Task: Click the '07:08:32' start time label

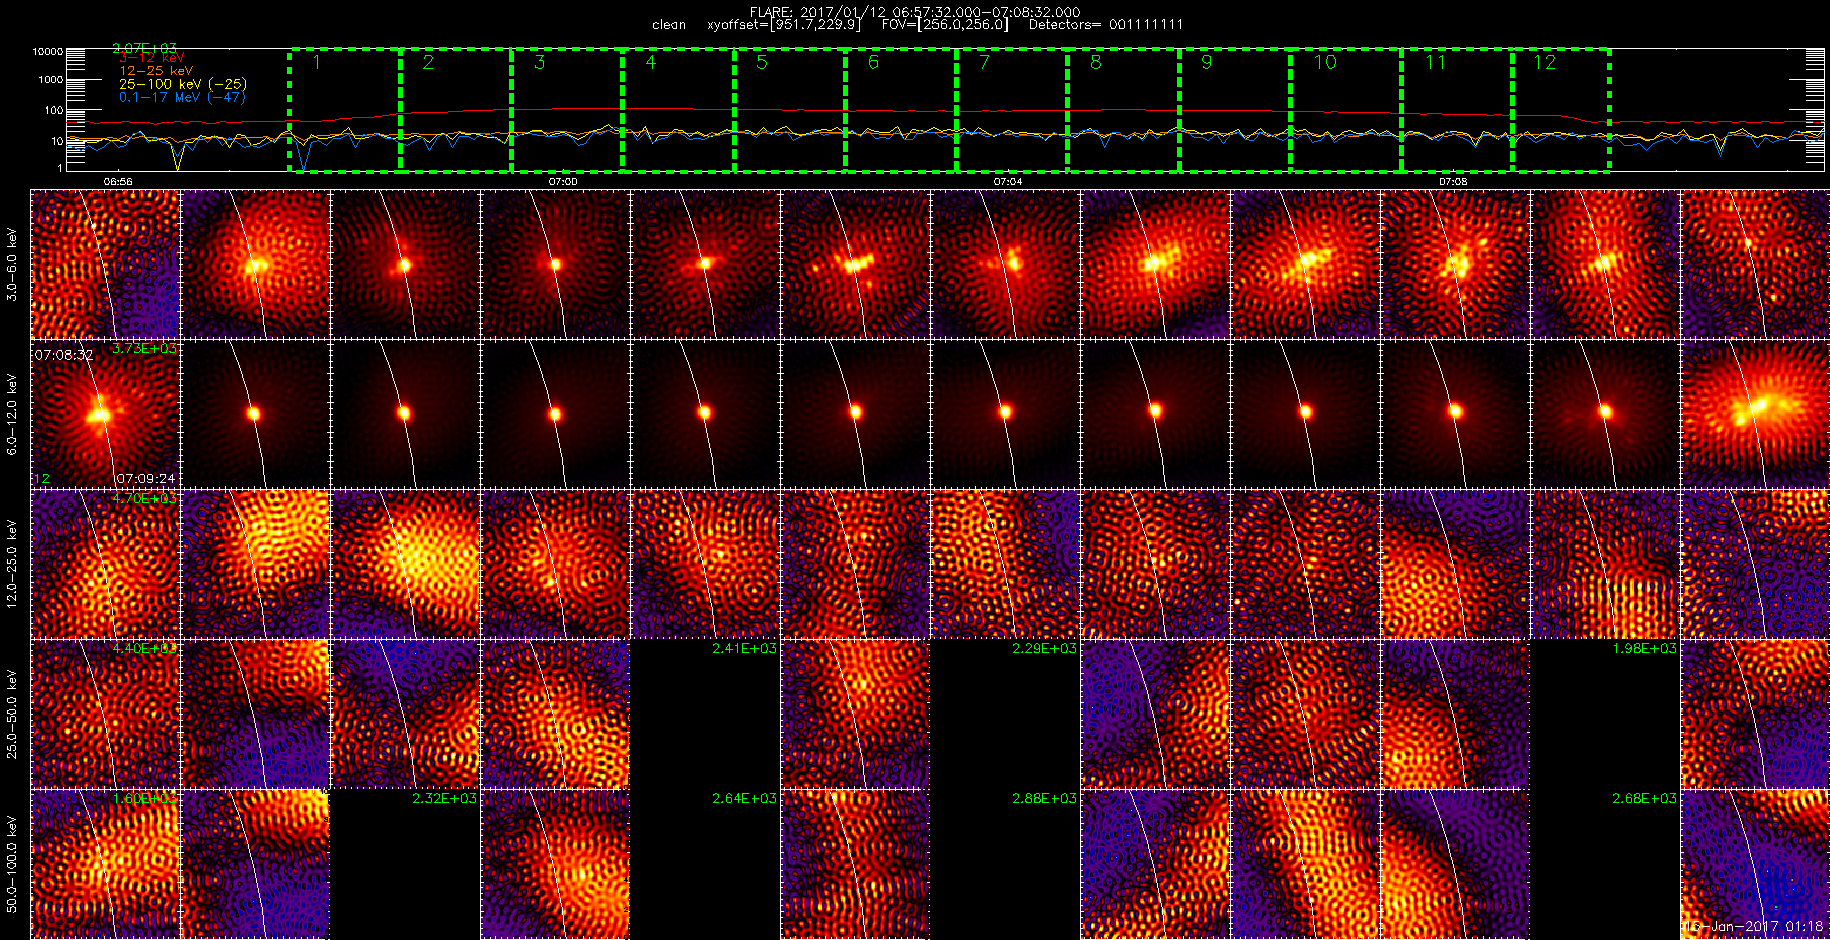Action: click(64, 355)
